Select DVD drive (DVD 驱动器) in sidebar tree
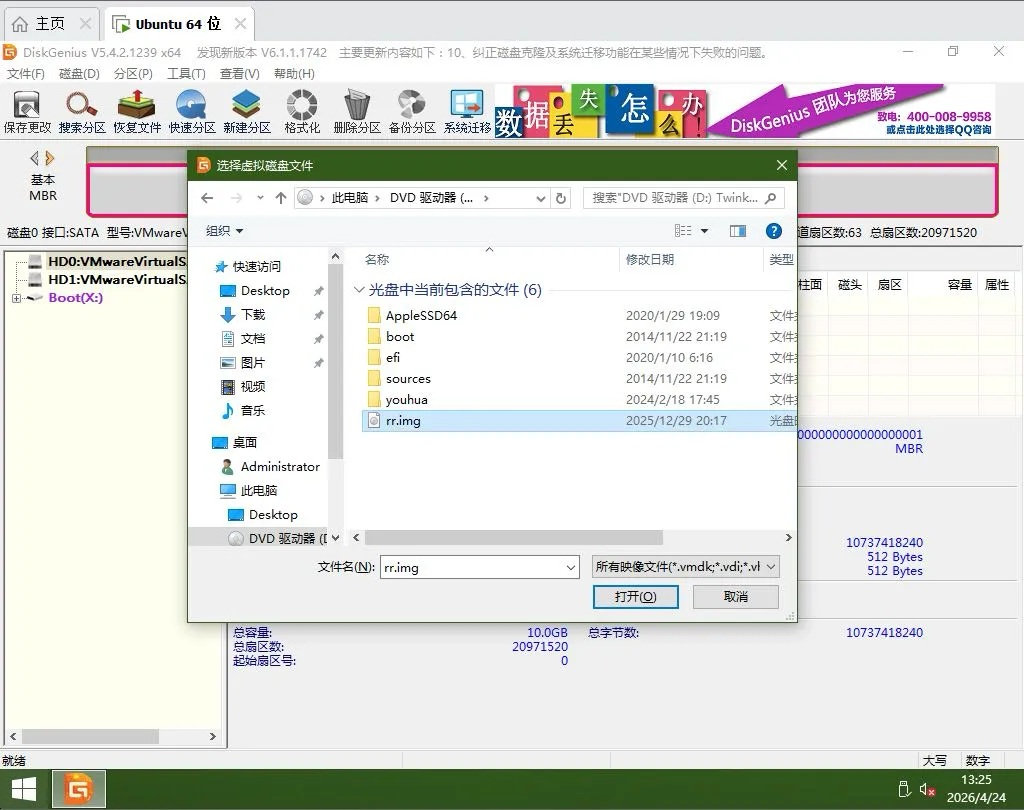1024x810 pixels. (x=279, y=538)
